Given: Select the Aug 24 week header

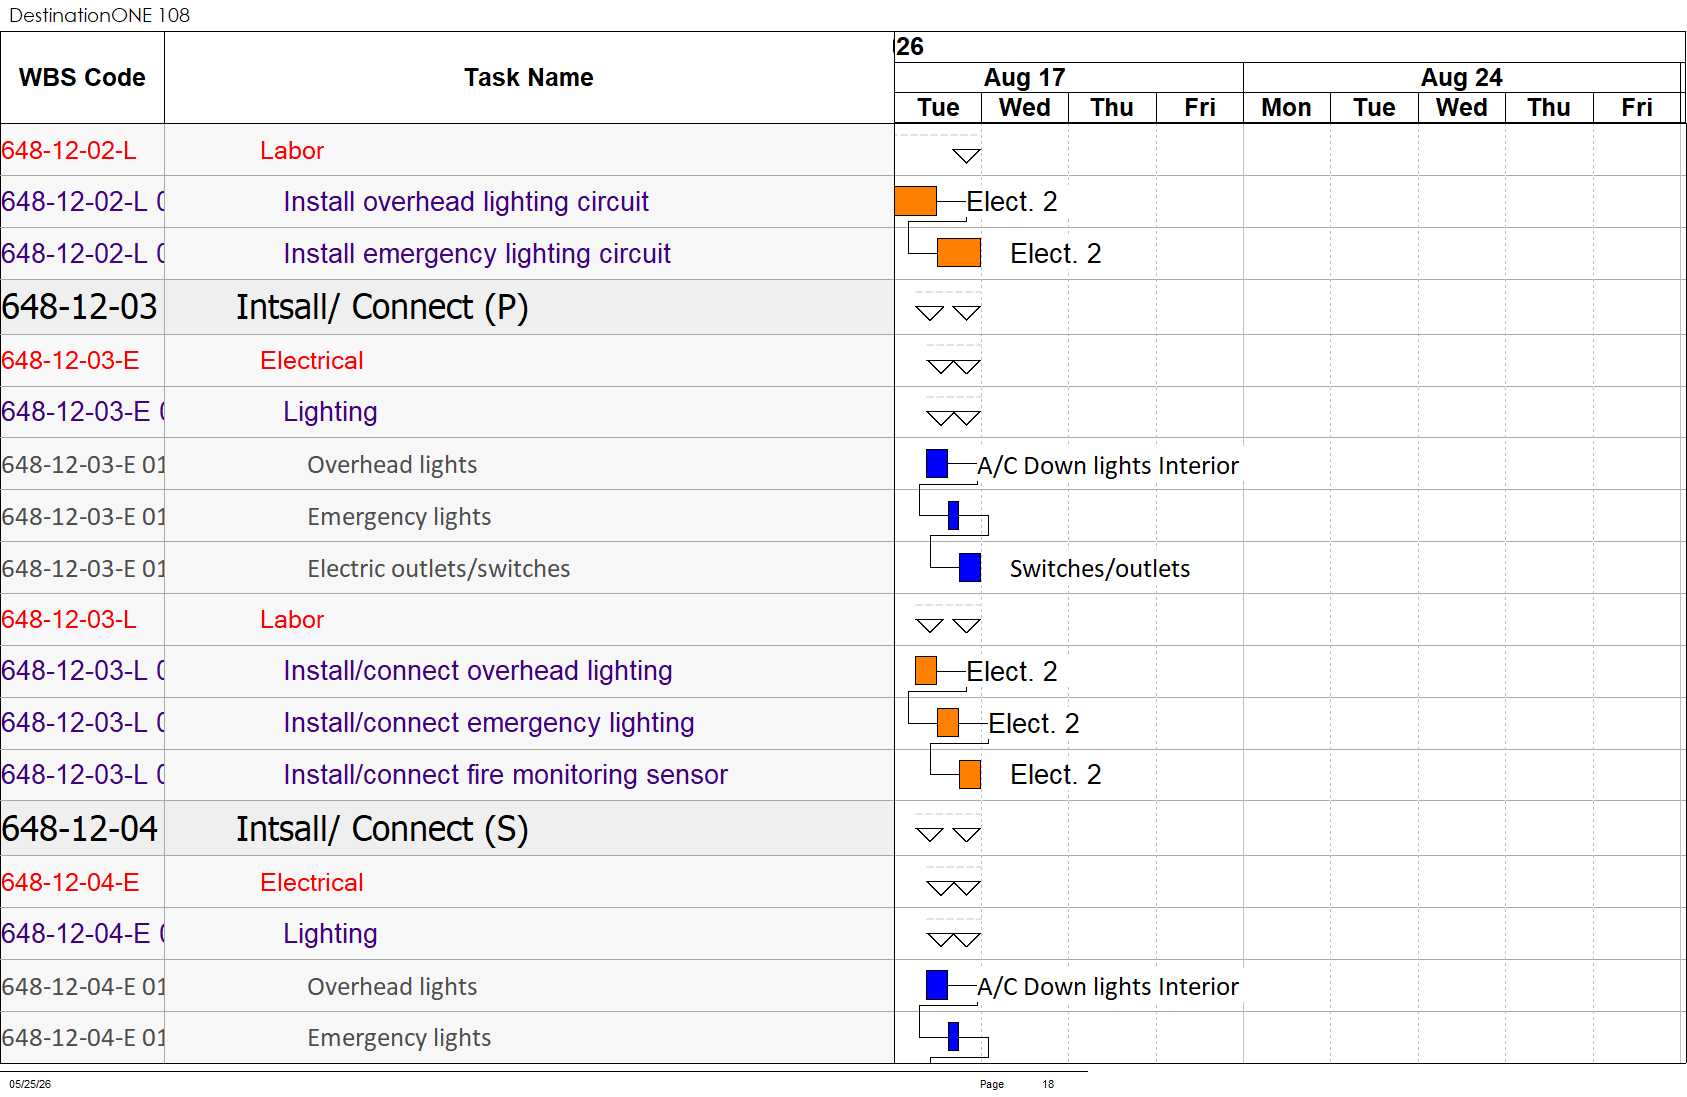Looking at the screenshot, I should [x=1461, y=77].
